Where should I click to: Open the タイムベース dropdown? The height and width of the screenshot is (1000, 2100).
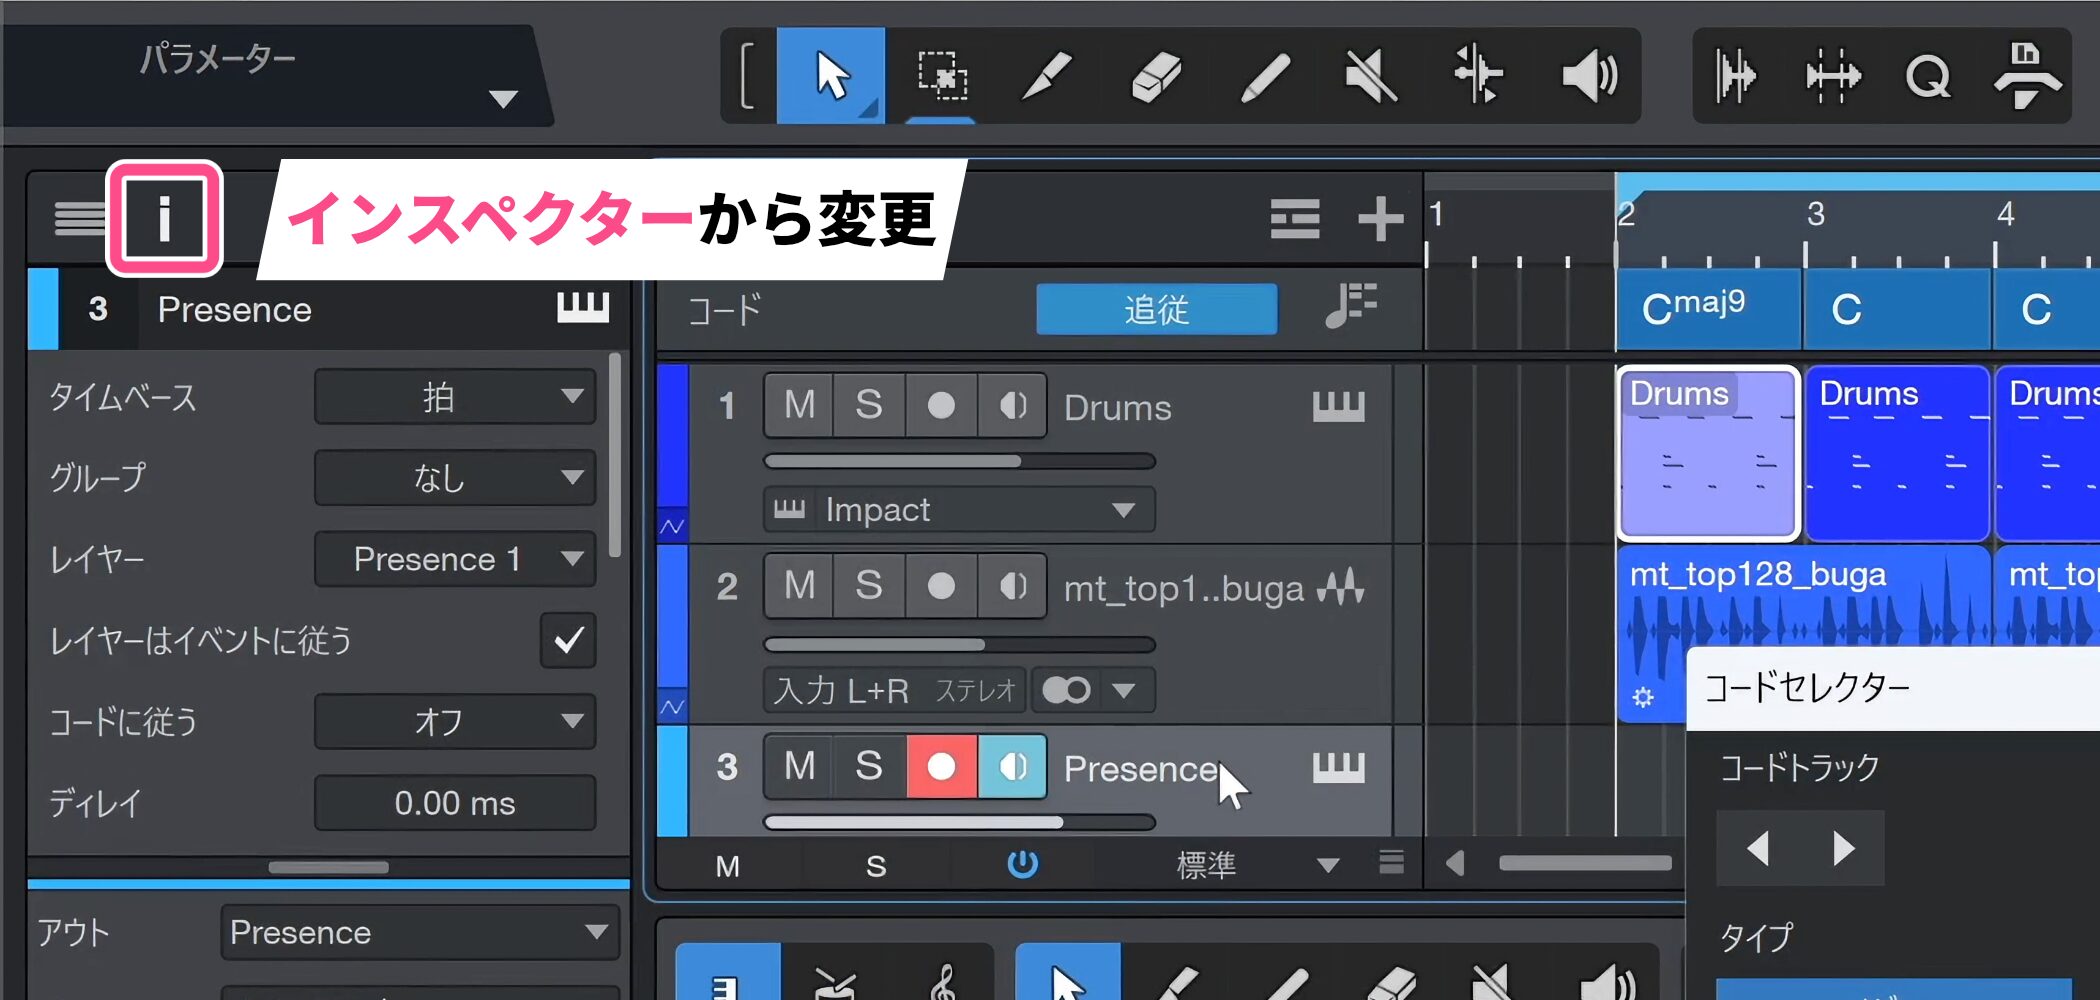455,397
